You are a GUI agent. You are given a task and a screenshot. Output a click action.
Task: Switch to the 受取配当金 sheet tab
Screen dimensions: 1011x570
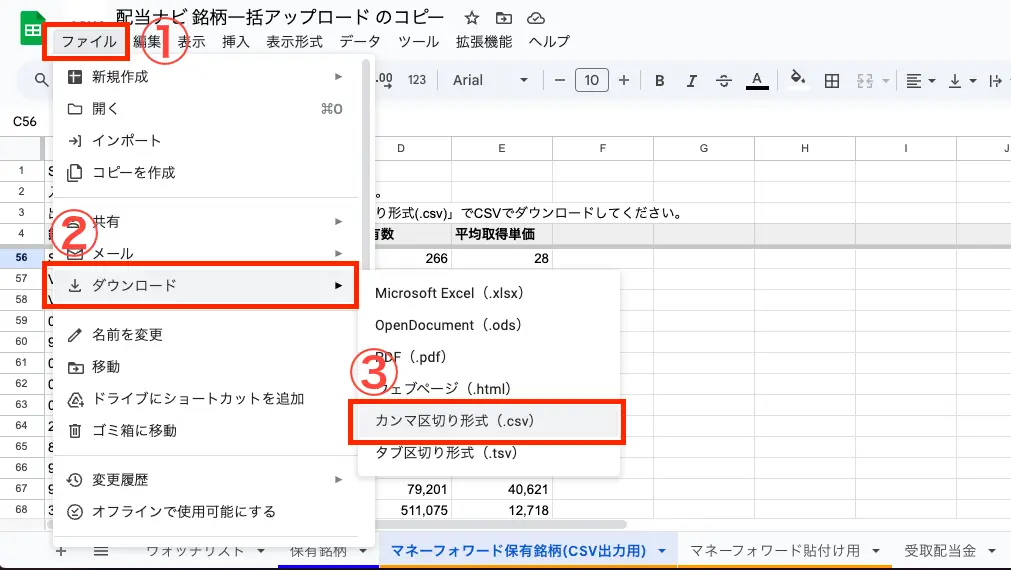pyautogui.click(x=940, y=551)
